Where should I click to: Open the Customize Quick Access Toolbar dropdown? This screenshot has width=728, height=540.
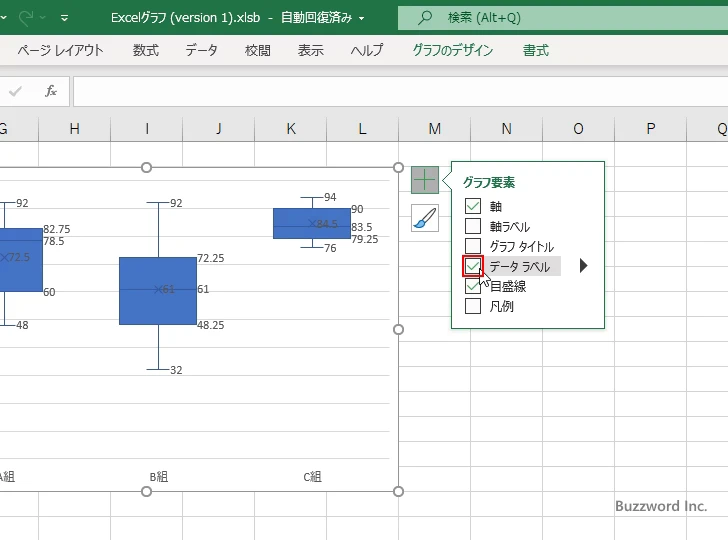click(x=65, y=18)
